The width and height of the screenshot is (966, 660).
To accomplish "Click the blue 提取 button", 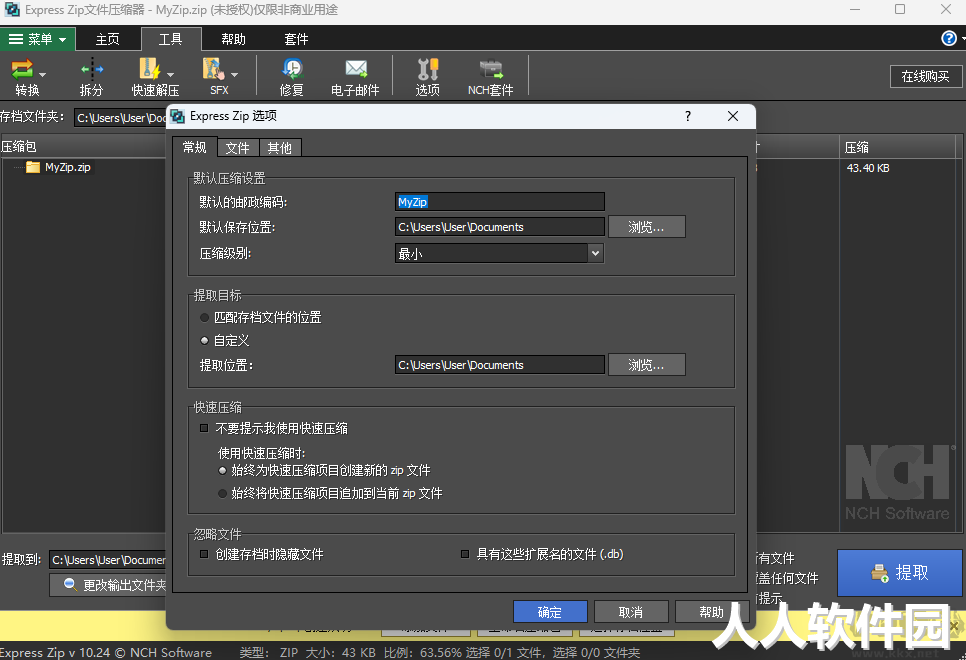I will pos(899,572).
